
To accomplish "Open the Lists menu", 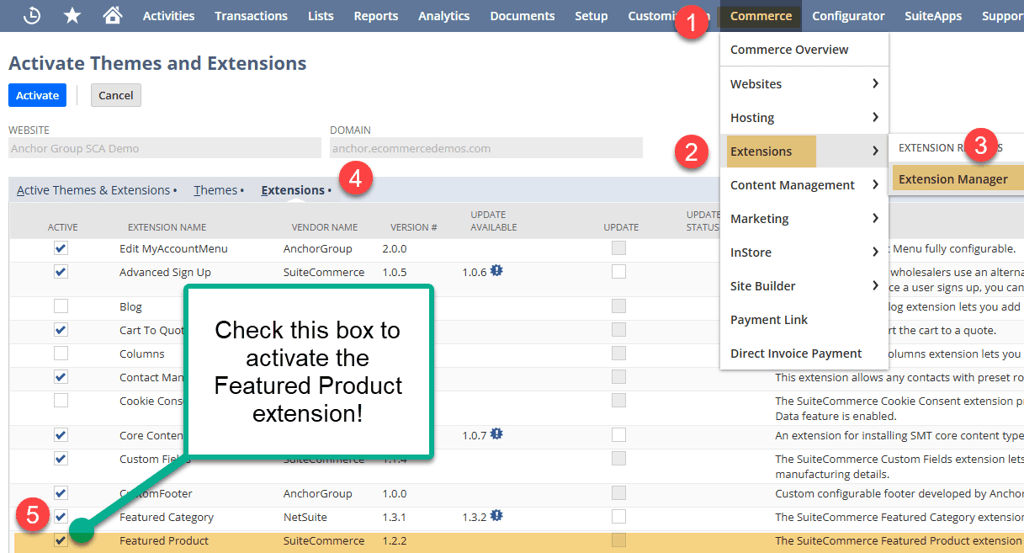I will (321, 16).
